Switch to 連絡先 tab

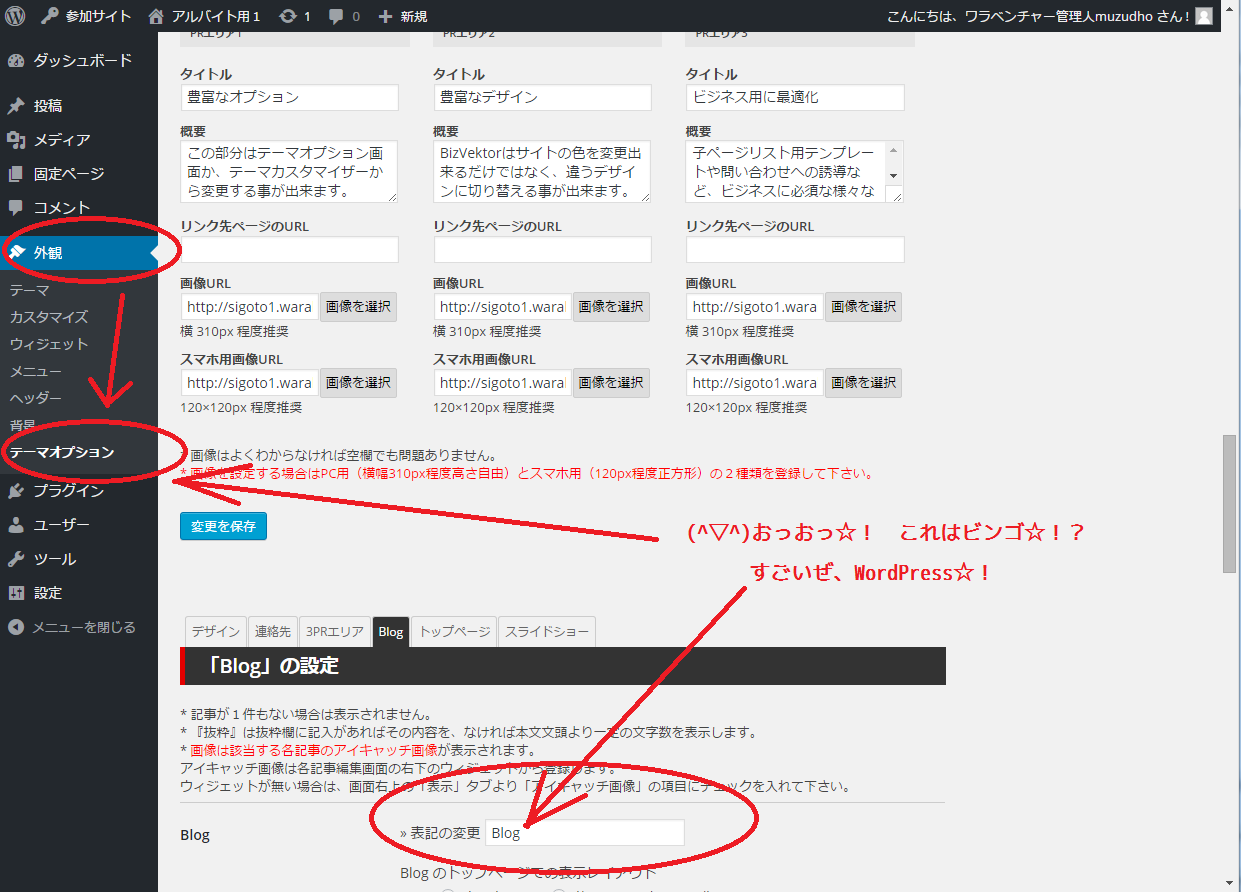(x=272, y=632)
